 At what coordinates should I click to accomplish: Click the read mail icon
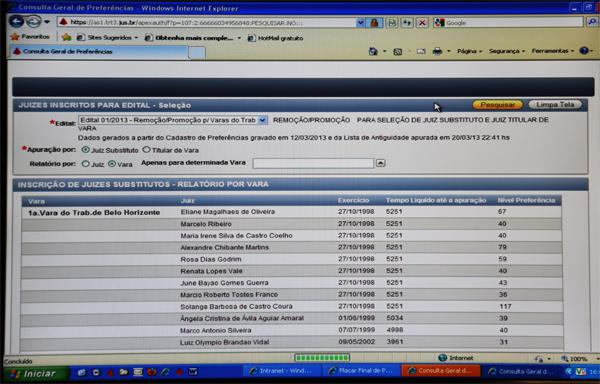[421, 51]
